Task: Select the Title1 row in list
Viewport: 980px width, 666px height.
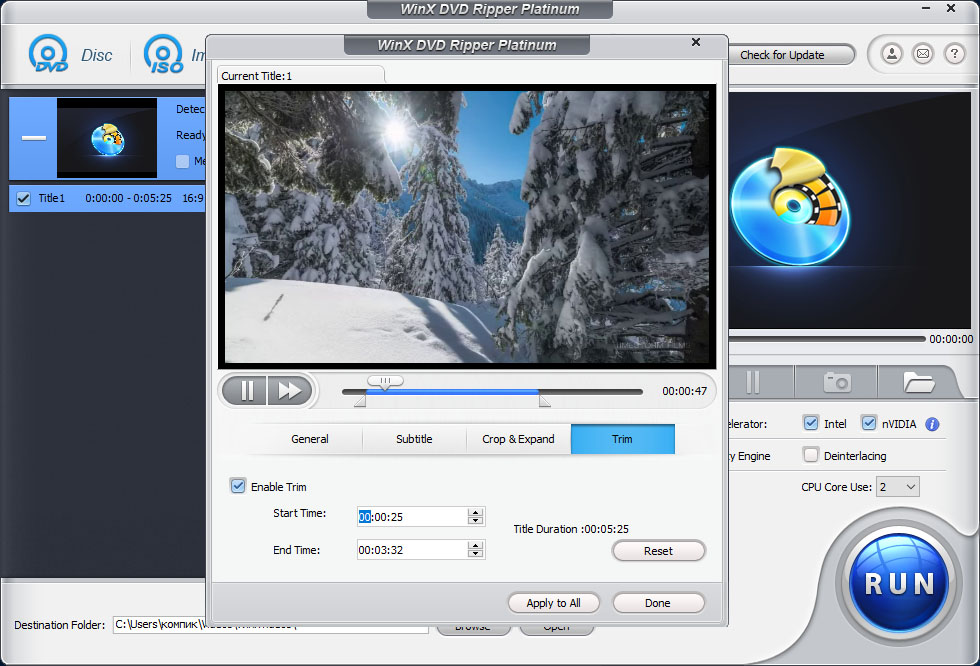Action: click(107, 198)
